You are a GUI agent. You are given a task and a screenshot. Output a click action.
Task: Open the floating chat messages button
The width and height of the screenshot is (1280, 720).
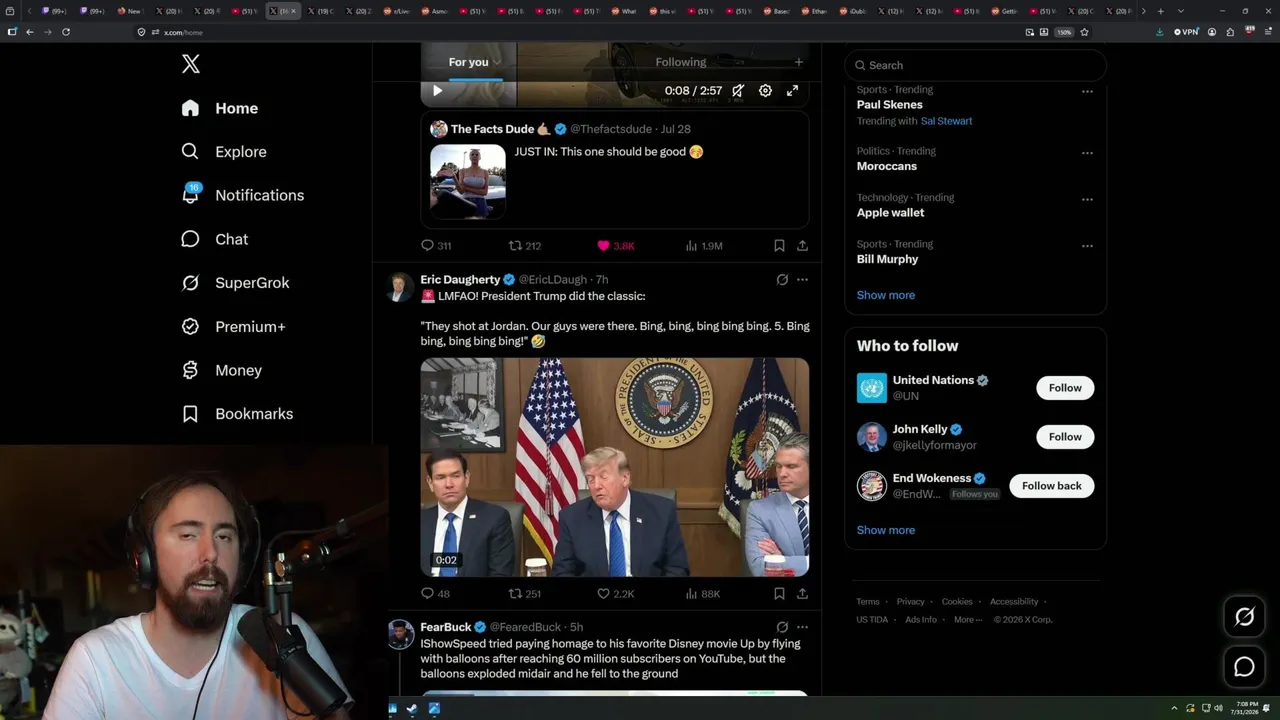pyautogui.click(x=1244, y=666)
